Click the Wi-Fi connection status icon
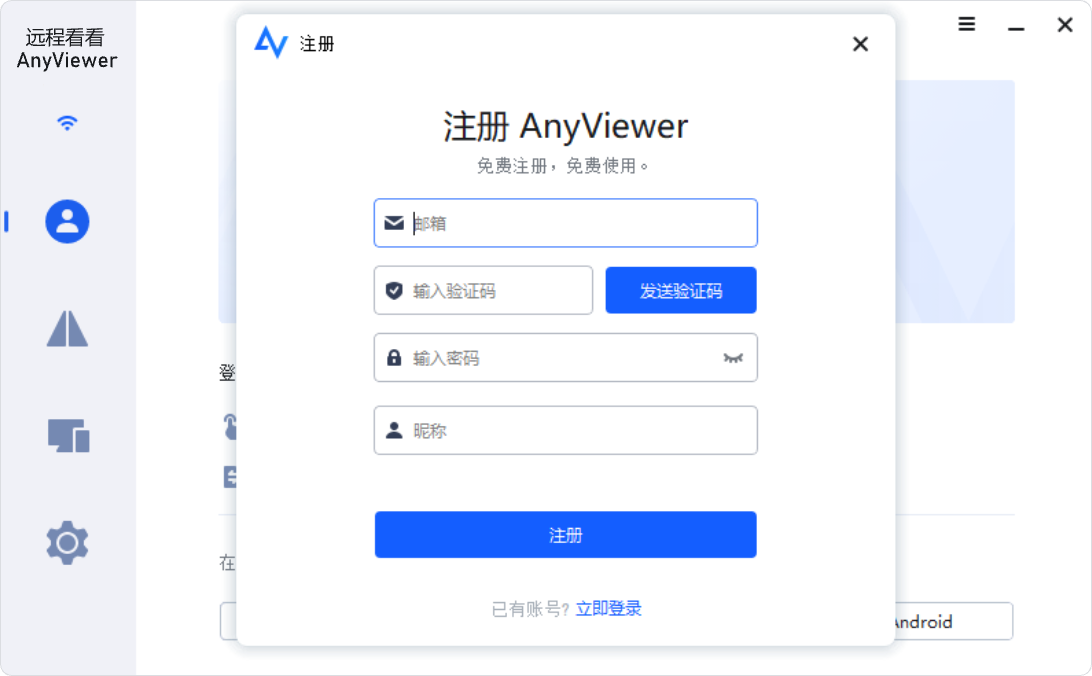This screenshot has height=676, width=1092. (67, 123)
